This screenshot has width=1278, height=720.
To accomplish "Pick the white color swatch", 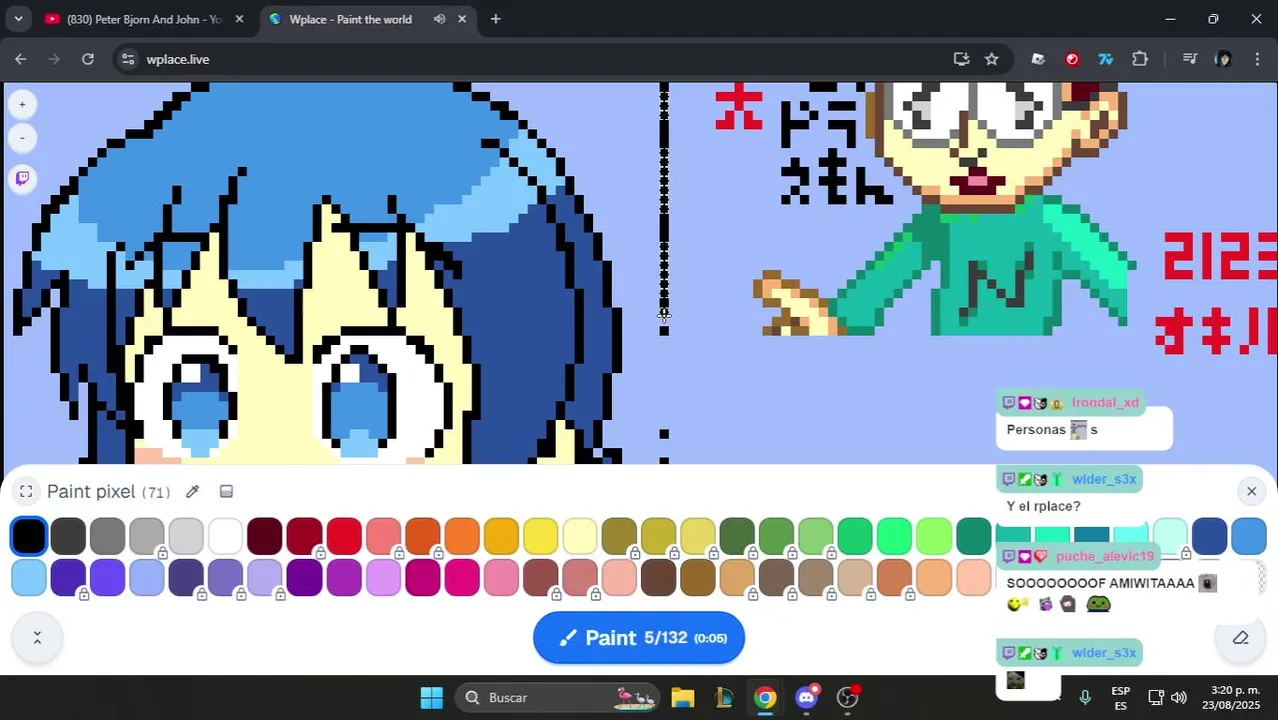I will [x=225, y=536].
